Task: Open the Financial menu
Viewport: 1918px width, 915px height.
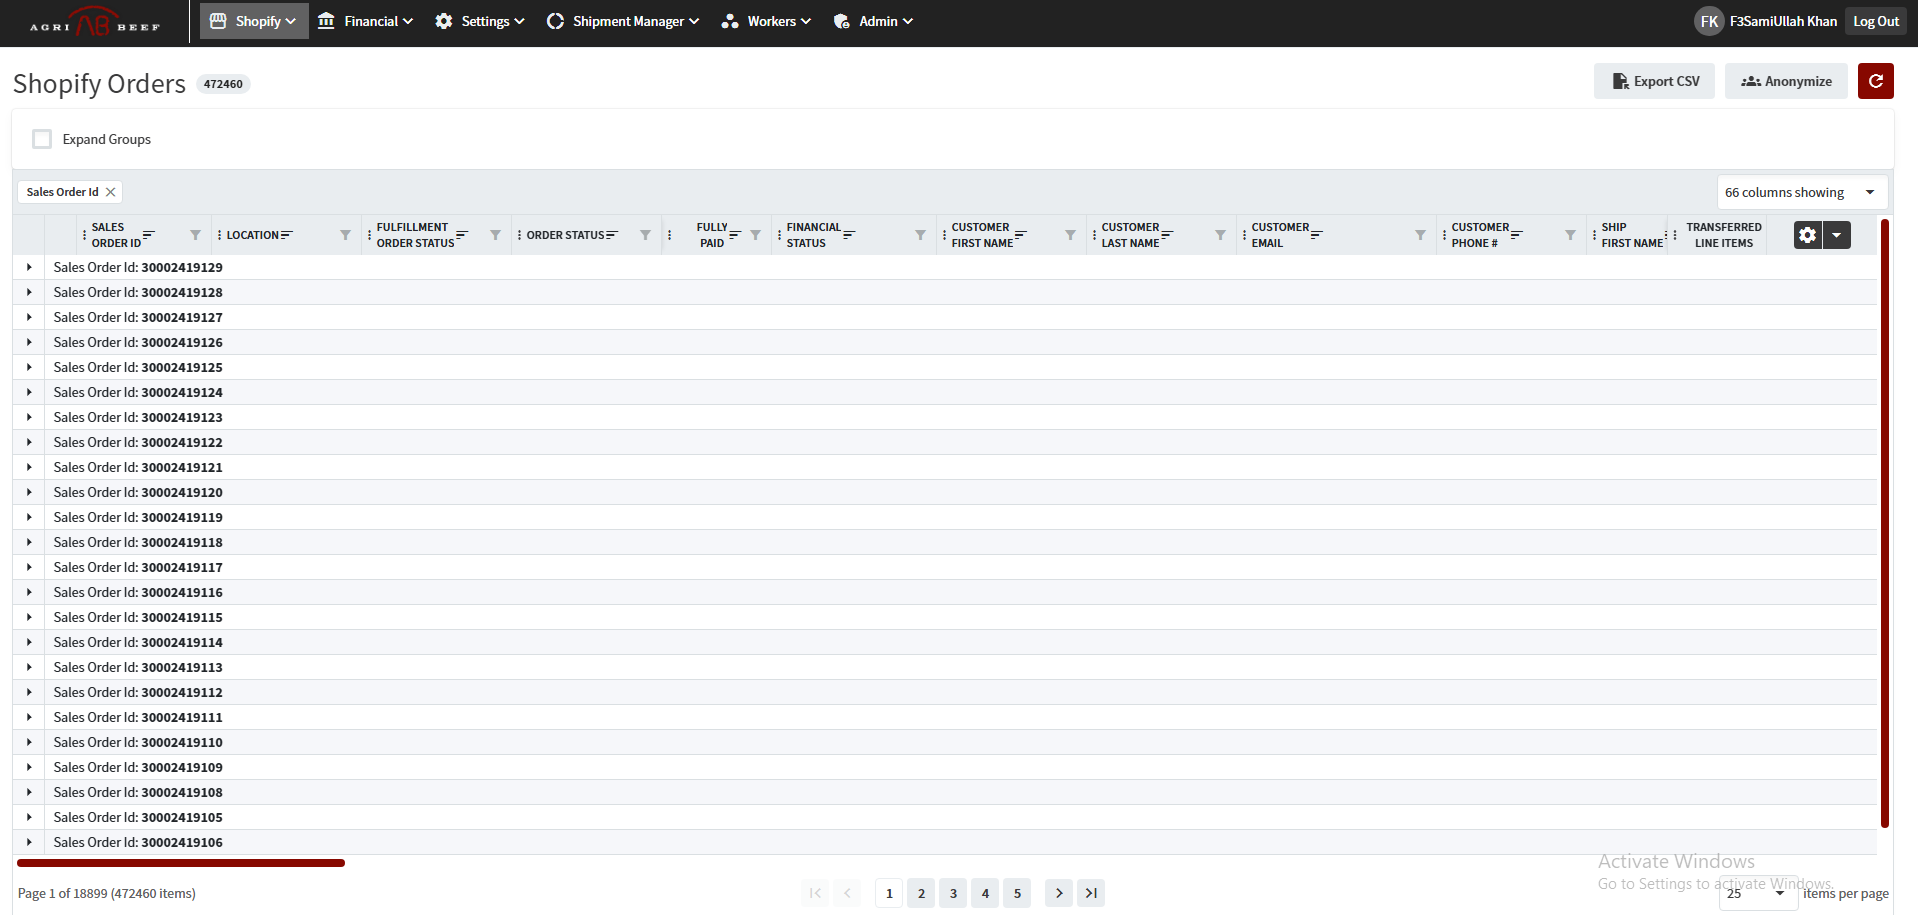Action: 365,21
